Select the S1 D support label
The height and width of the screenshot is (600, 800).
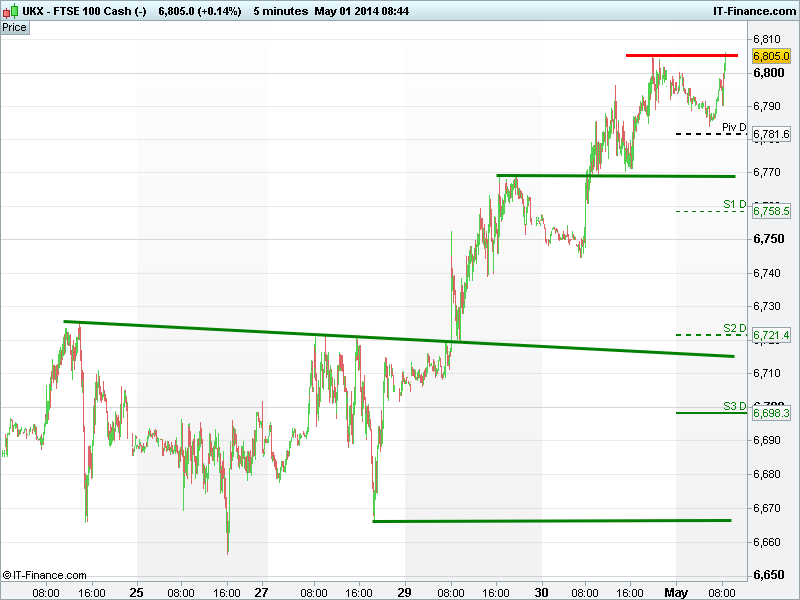[x=735, y=204]
